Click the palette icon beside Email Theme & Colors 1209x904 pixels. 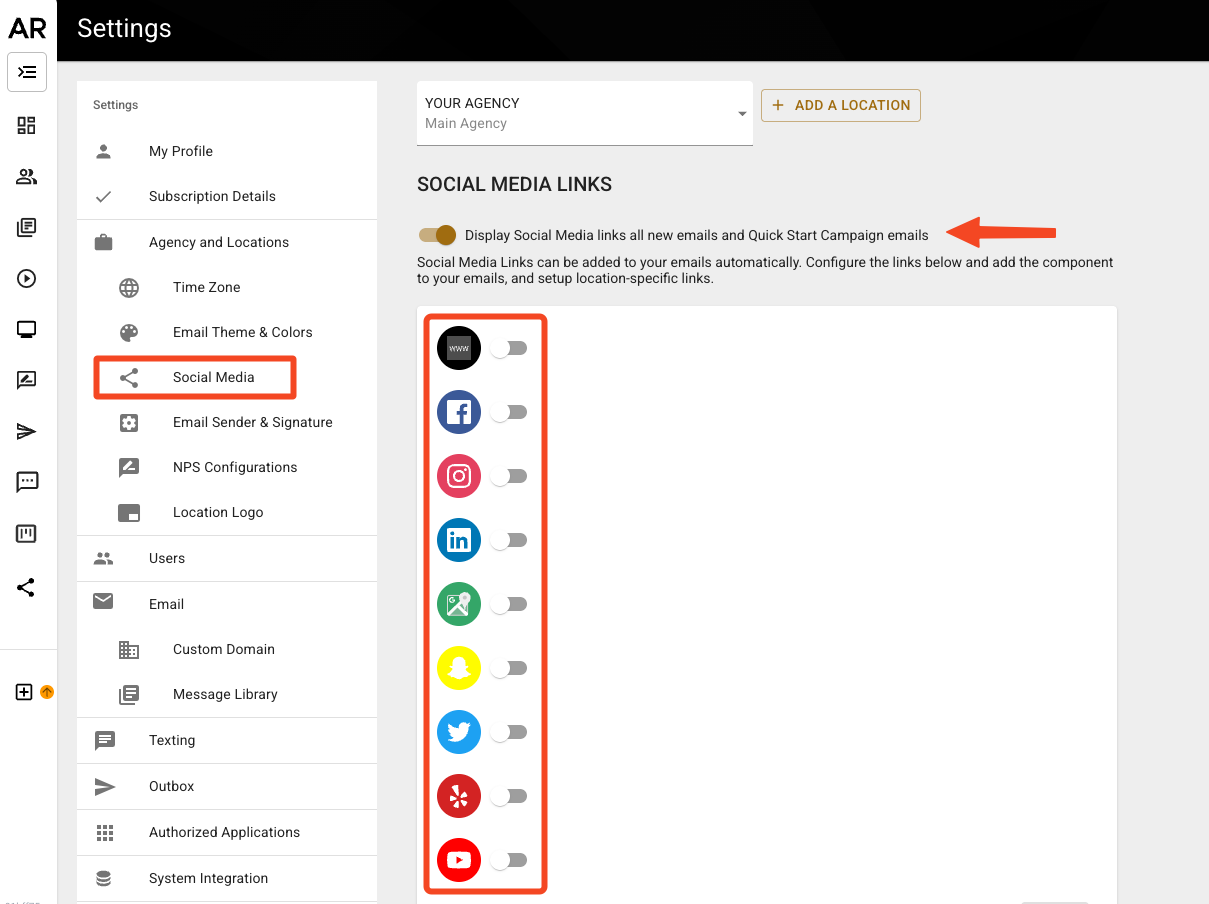tap(129, 333)
